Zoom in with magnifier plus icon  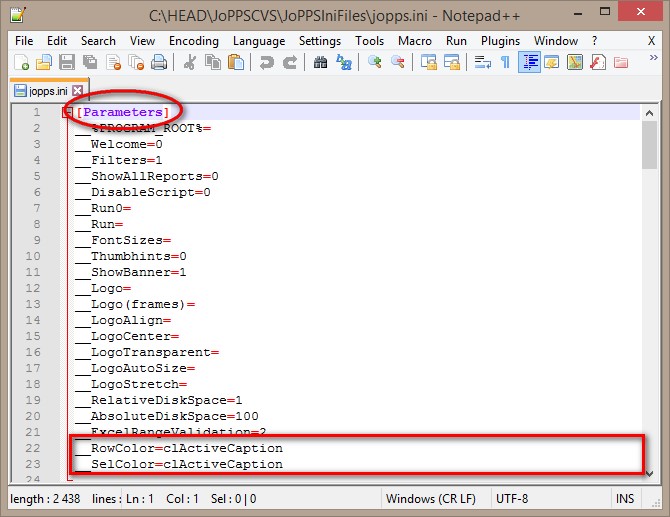375,62
